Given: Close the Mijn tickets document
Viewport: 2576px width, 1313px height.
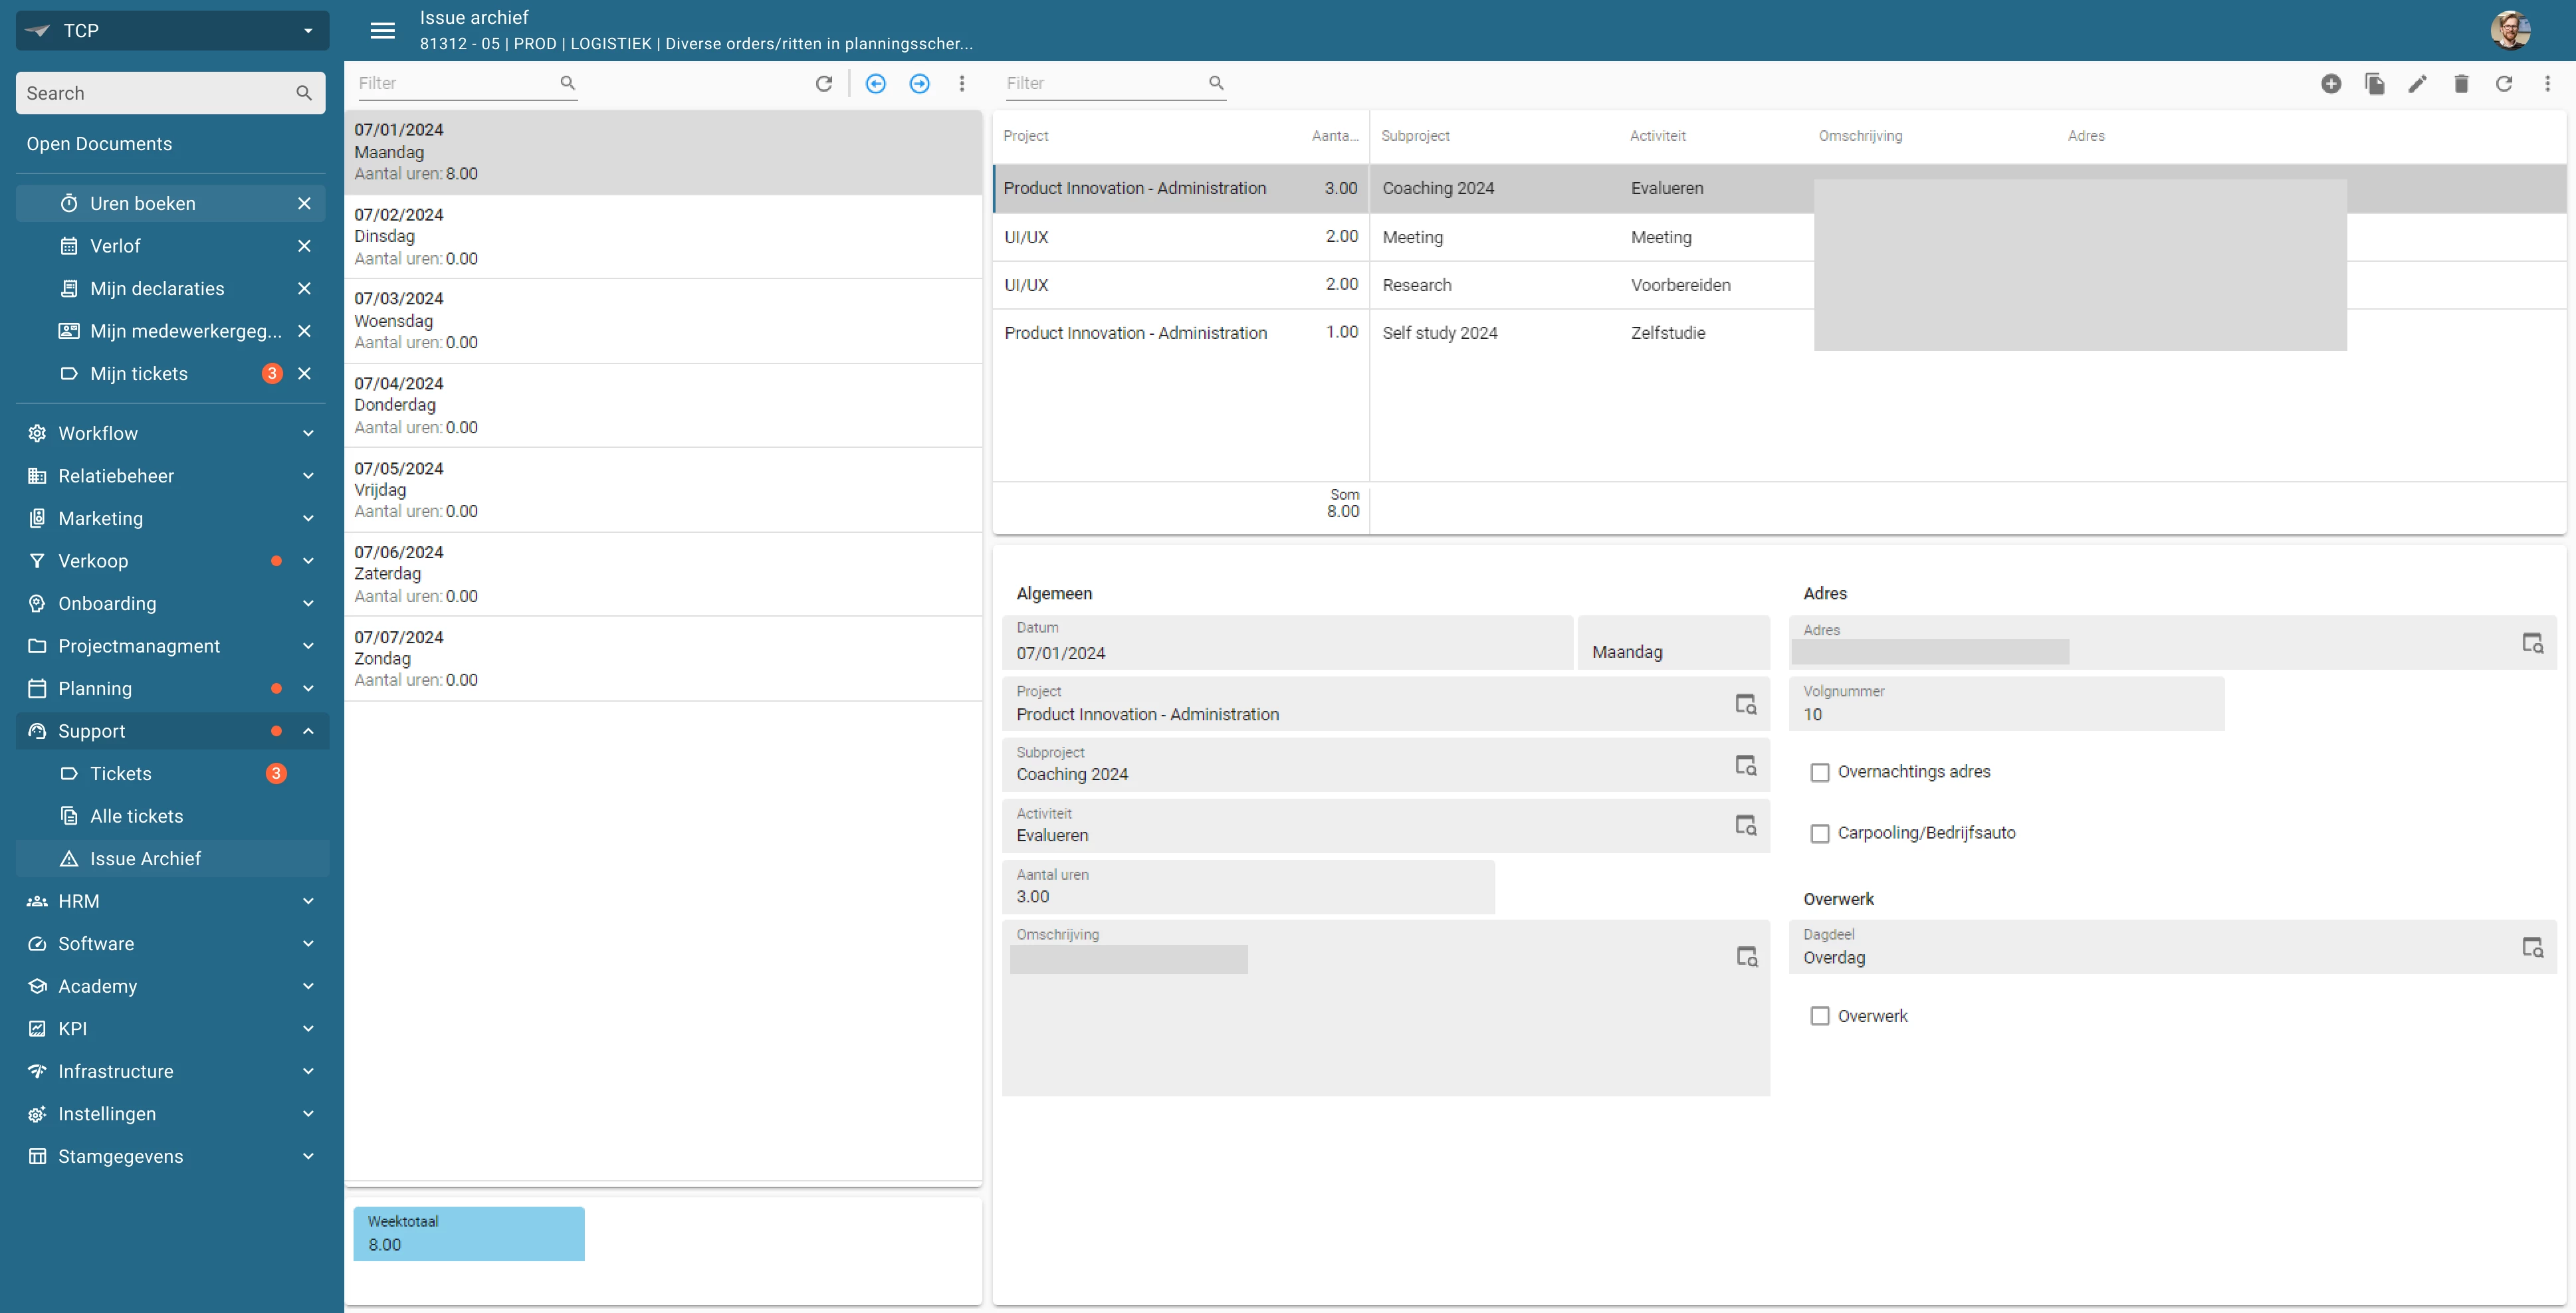Looking at the screenshot, I should (x=305, y=373).
